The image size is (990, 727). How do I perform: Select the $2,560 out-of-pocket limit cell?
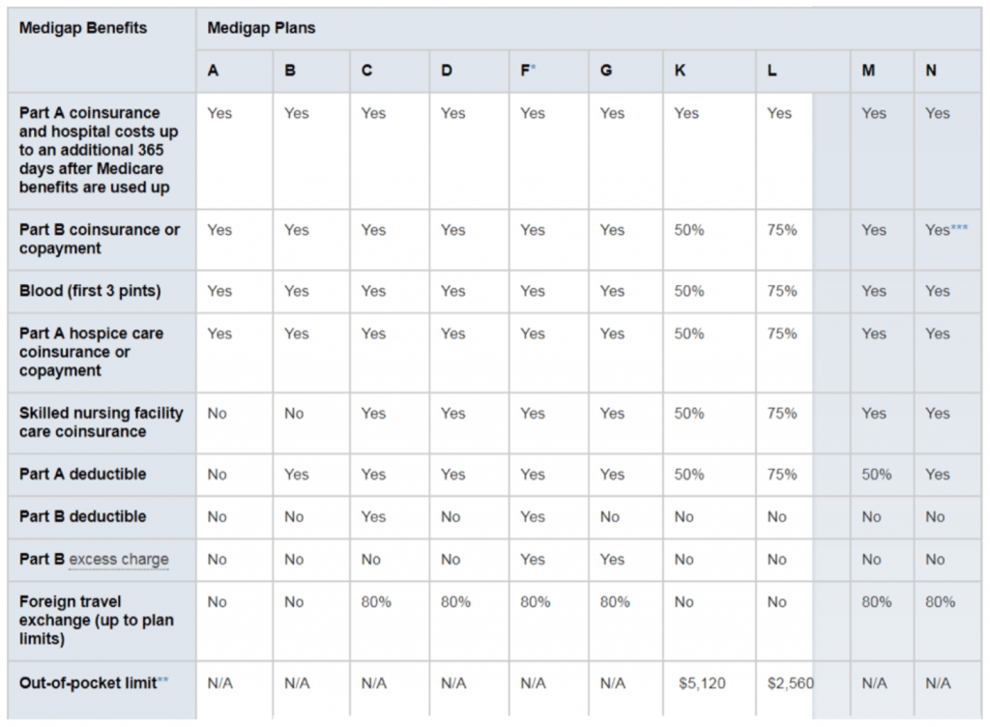(x=790, y=684)
